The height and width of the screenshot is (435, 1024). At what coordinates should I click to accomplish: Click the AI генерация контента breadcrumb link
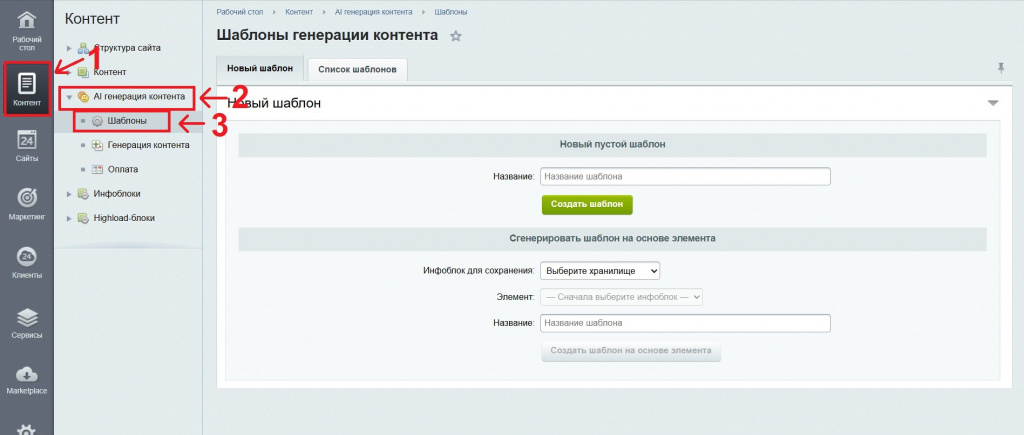click(374, 12)
